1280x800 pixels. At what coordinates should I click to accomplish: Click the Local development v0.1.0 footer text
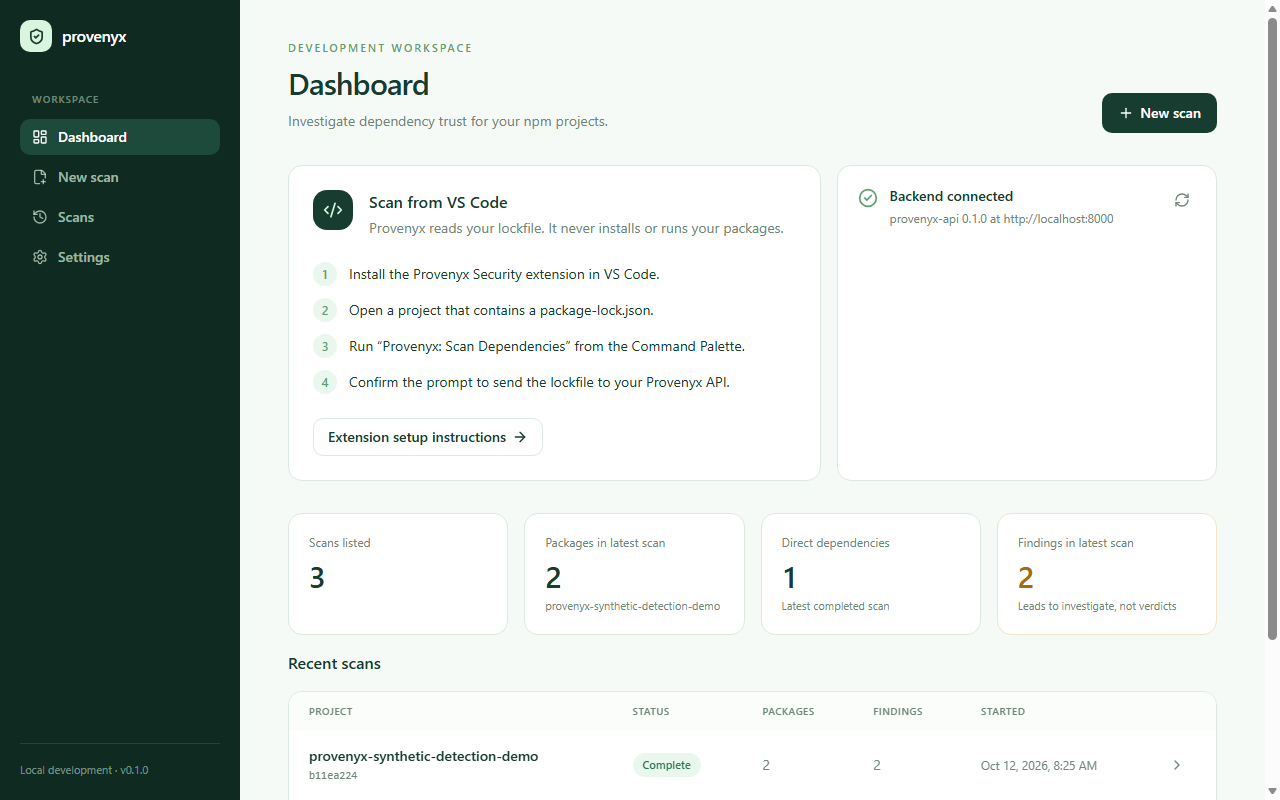click(84, 770)
